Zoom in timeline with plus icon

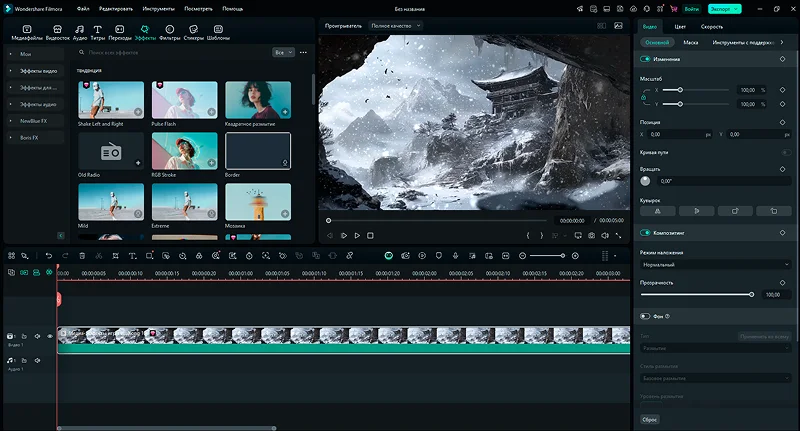(575, 256)
